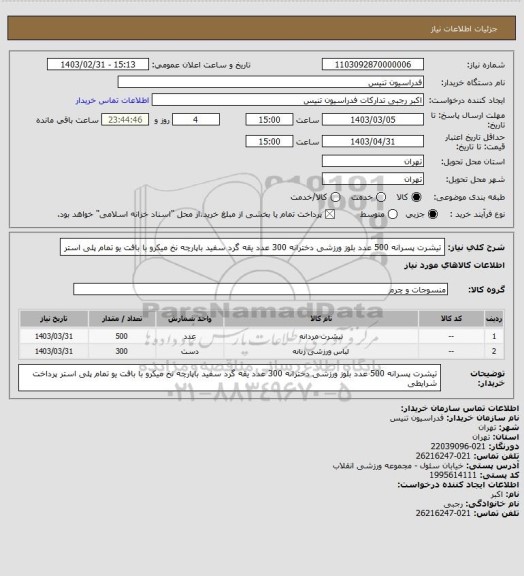Click the general need description text field
Image resolution: width=524 pixels, height=576 pixels.
coord(252,247)
